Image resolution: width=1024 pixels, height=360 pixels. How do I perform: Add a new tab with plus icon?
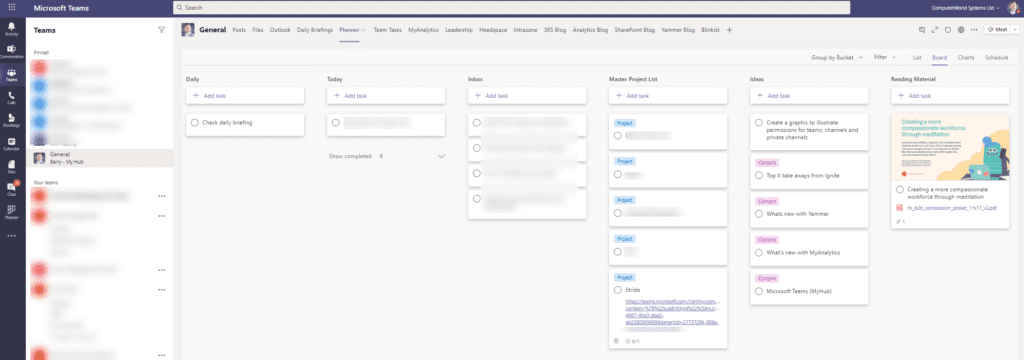[x=729, y=29]
